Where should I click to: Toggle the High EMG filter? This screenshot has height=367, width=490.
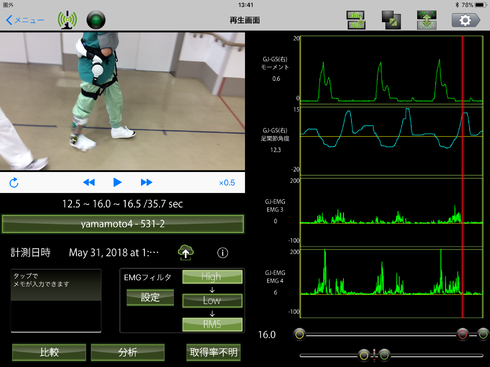[x=212, y=277]
